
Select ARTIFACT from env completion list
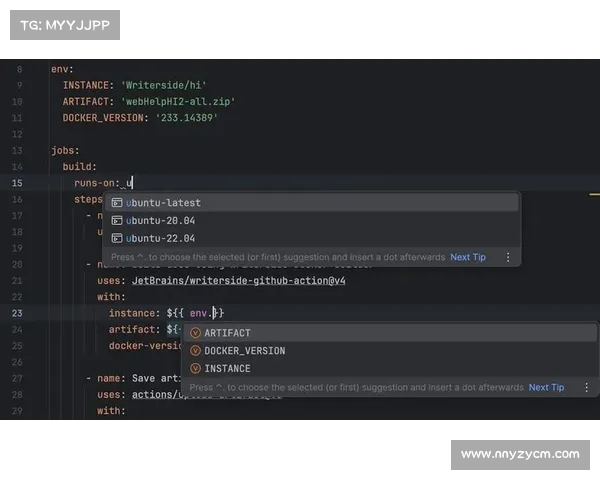point(228,333)
